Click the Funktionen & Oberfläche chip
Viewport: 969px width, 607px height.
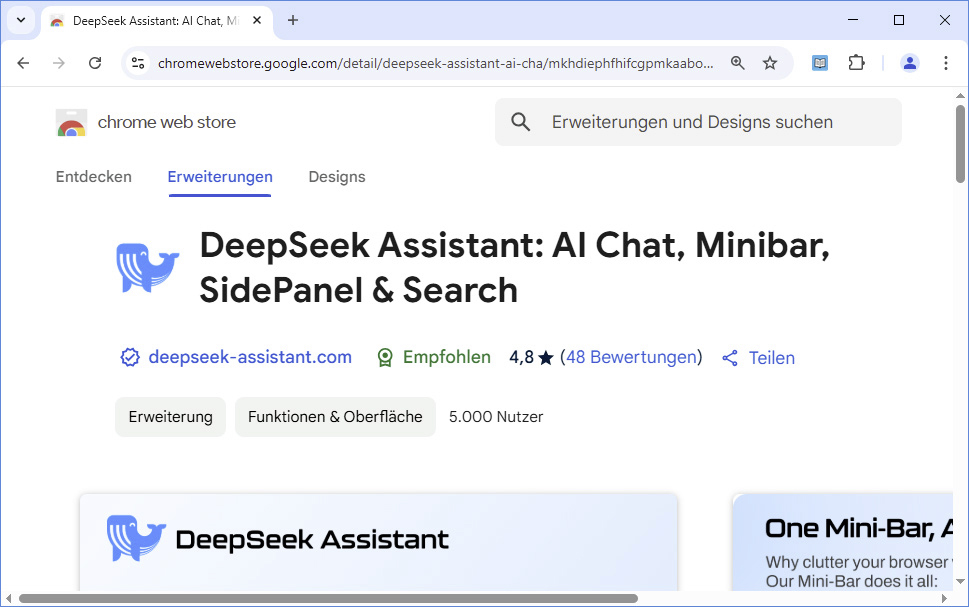tap(335, 417)
